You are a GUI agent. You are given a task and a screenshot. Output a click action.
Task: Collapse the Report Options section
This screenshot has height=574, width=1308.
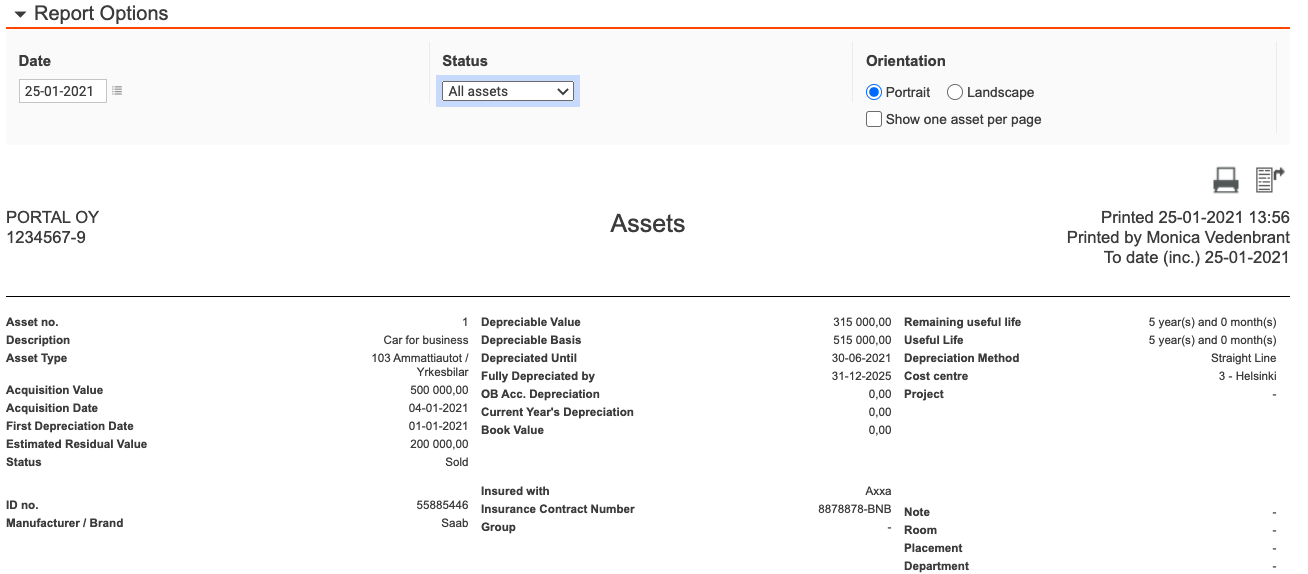click(20, 14)
